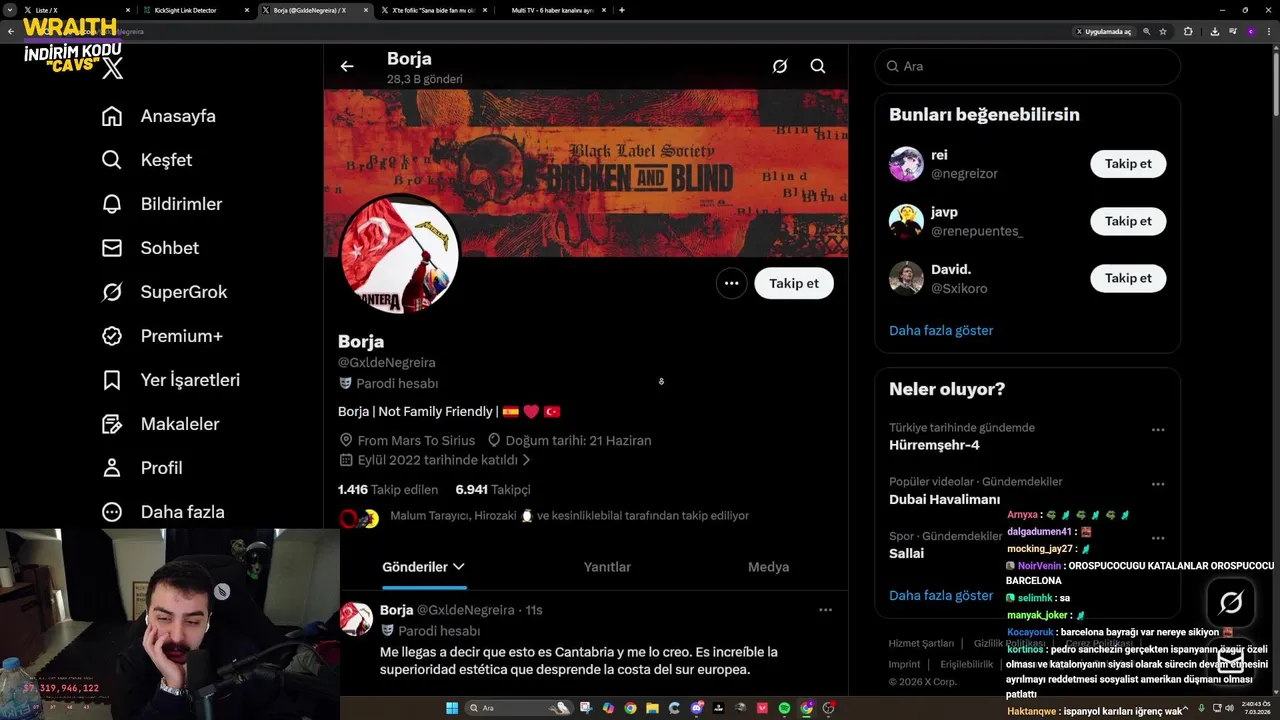
Task: Open 1.416 Takip edilen following list
Action: (388, 489)
